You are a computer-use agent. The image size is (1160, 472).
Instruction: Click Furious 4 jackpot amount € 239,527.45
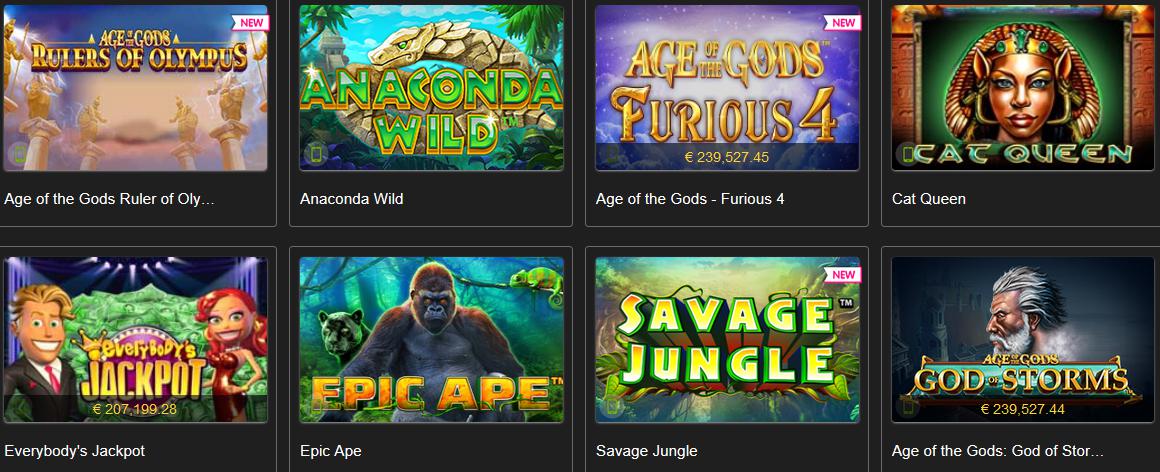tap(727, 157)
